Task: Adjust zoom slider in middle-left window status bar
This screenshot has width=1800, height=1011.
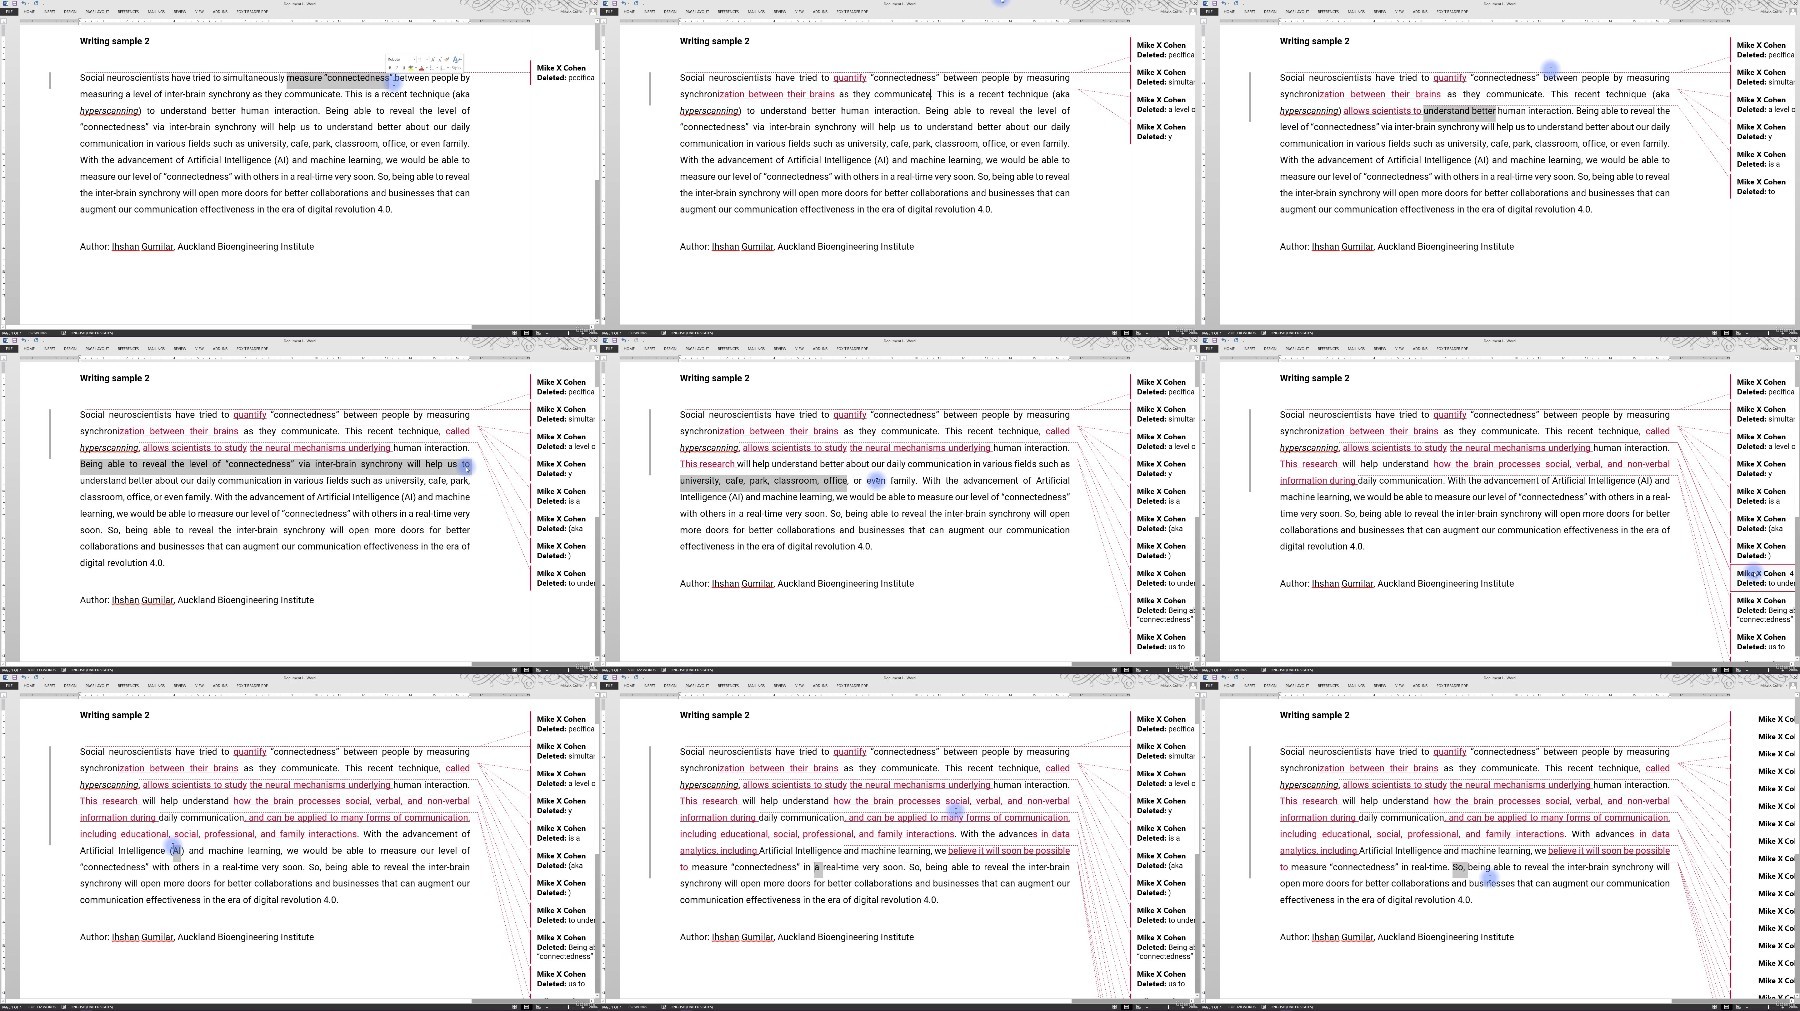Action: pos(568,670)
